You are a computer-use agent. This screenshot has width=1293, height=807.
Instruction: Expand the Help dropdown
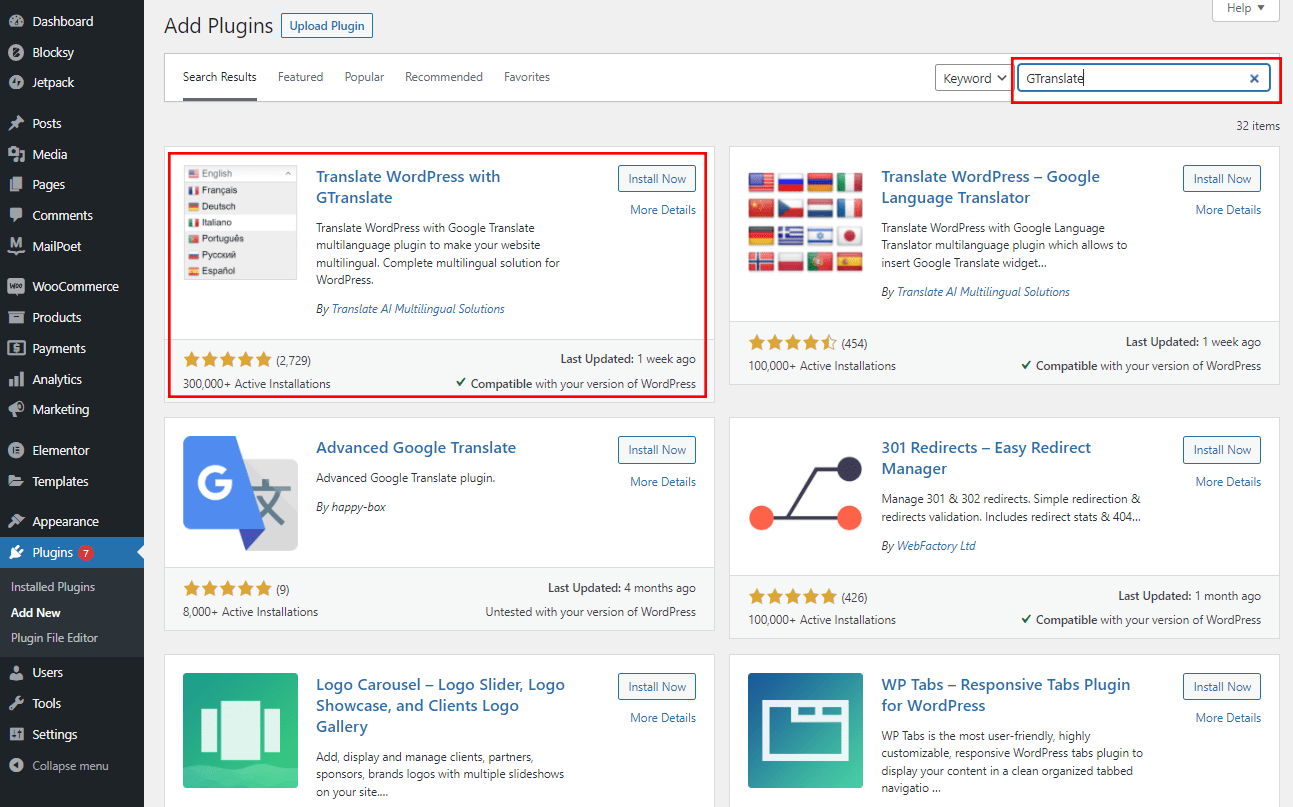tap(1244, 8)
